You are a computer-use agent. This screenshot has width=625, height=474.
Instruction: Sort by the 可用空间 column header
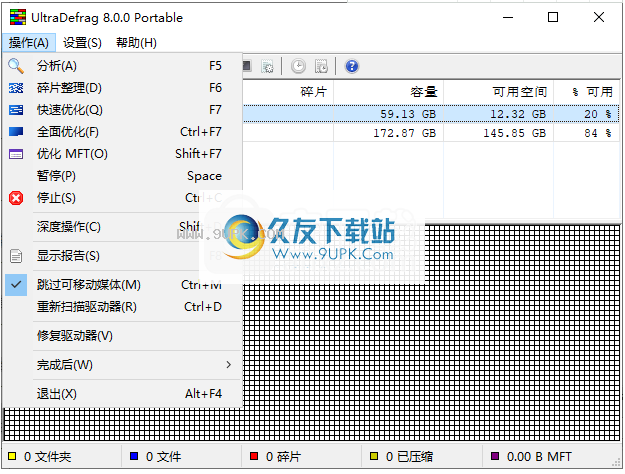pos(499,92)
